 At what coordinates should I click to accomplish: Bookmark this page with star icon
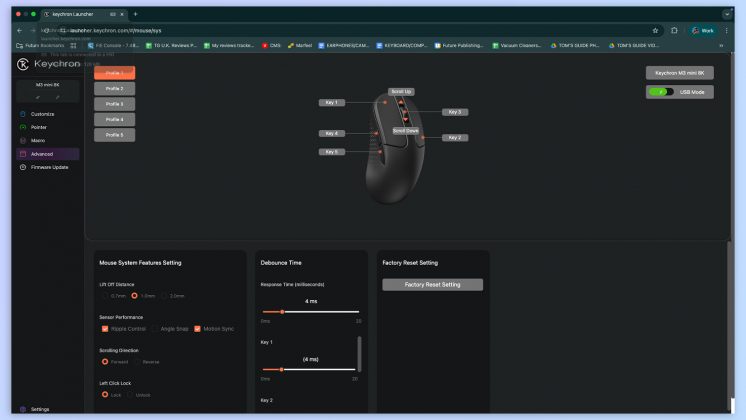click(x=655, y=30)
